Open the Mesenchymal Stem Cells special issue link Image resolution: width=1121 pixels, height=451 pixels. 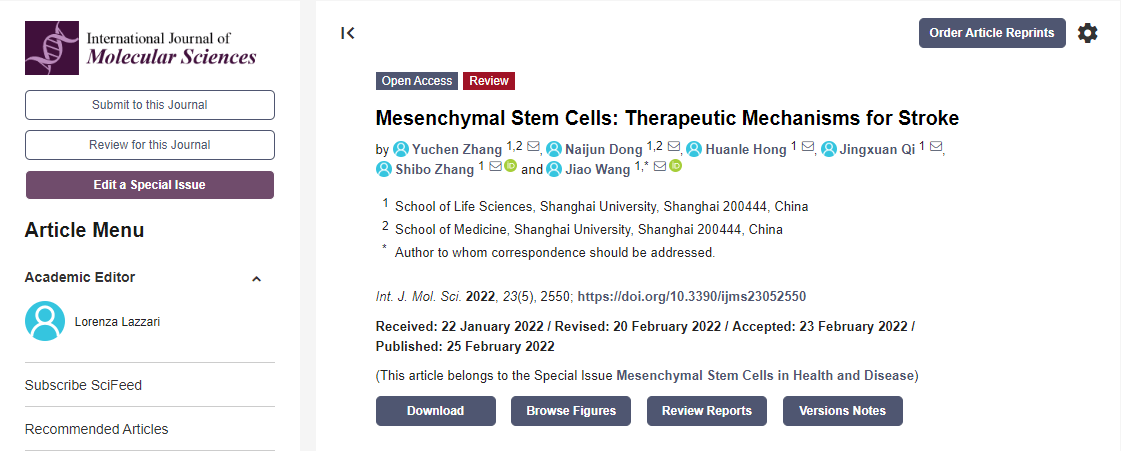(x=765, y=376)
